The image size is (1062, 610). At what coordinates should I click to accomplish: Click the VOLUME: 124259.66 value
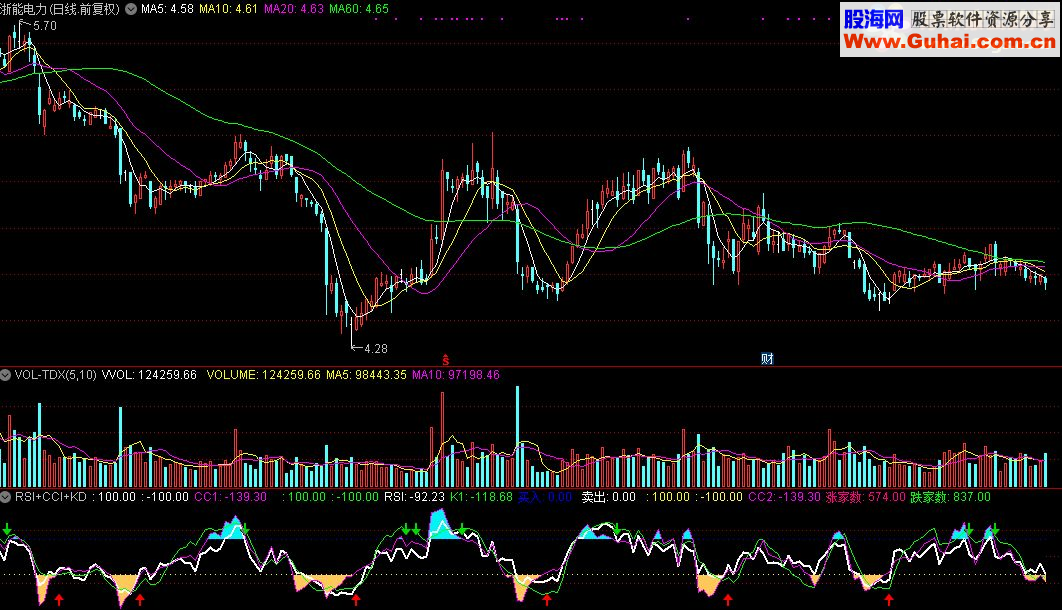click(263, 374)
